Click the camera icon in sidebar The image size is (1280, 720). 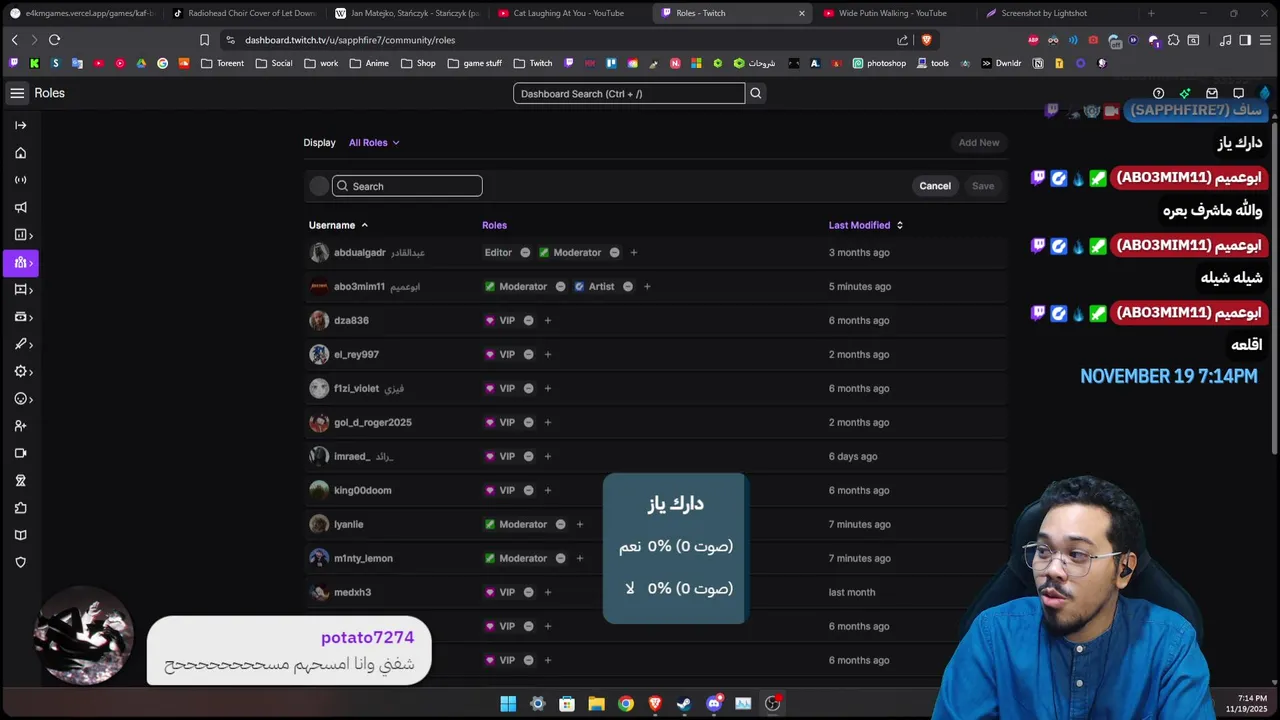[20, 453]
